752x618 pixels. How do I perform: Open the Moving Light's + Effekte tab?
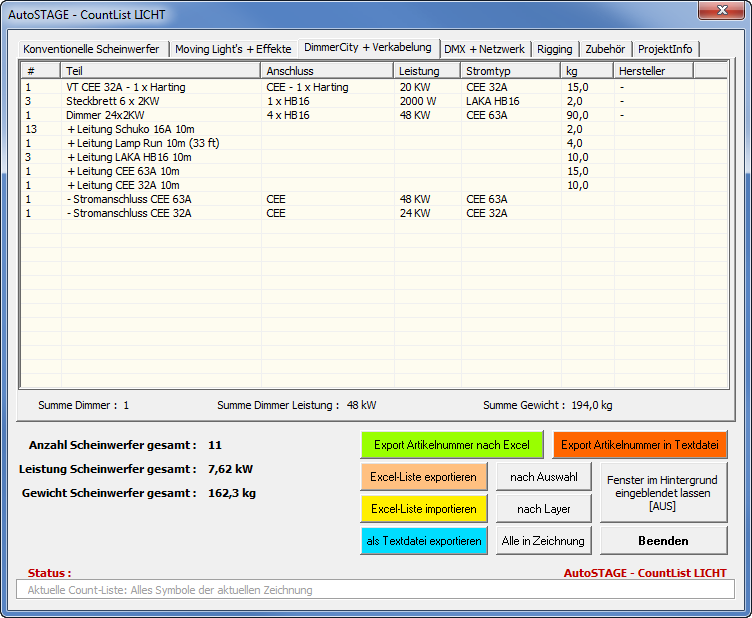233,49
